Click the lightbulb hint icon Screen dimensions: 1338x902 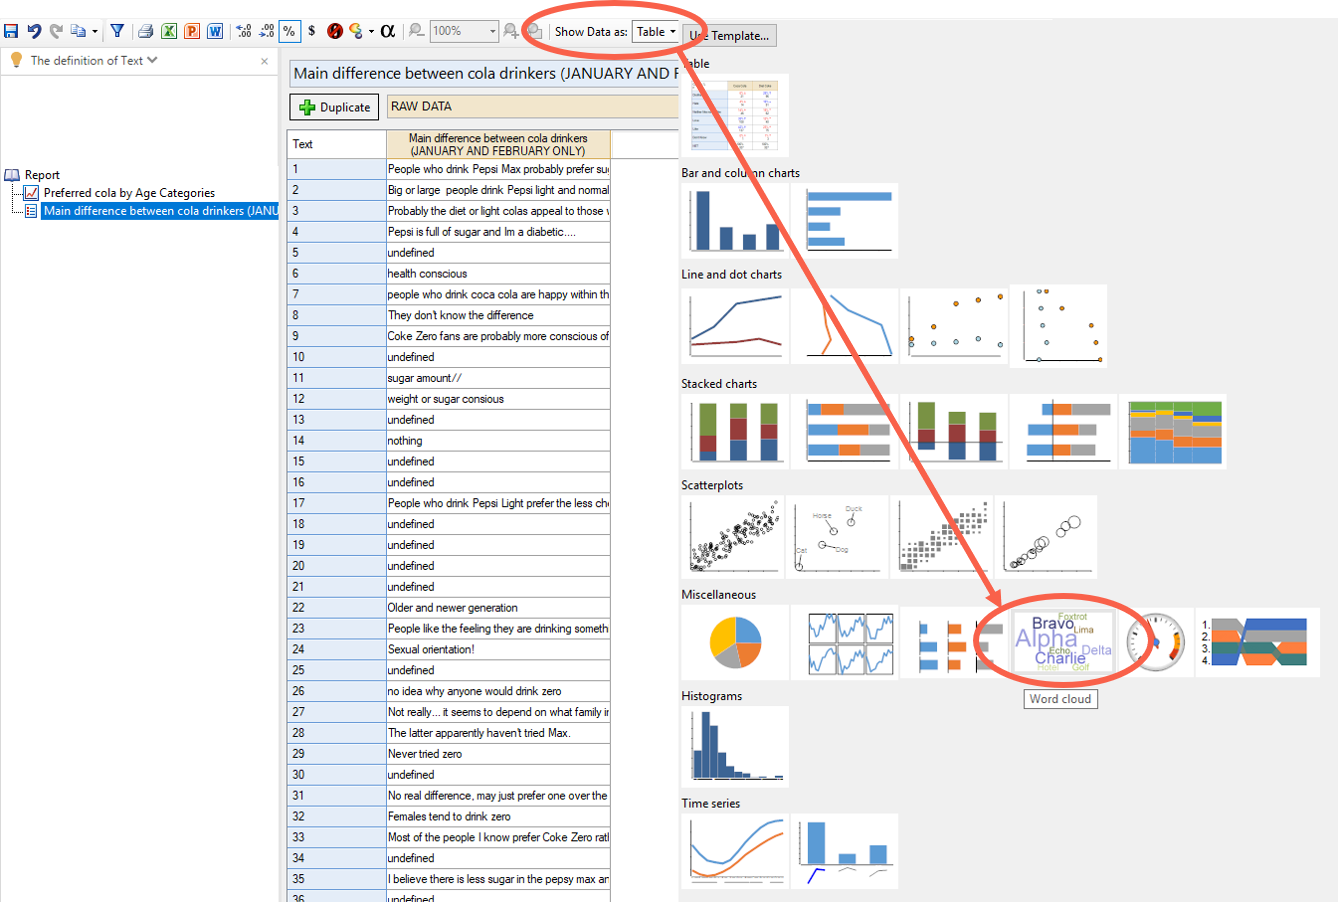click(16, 60)
